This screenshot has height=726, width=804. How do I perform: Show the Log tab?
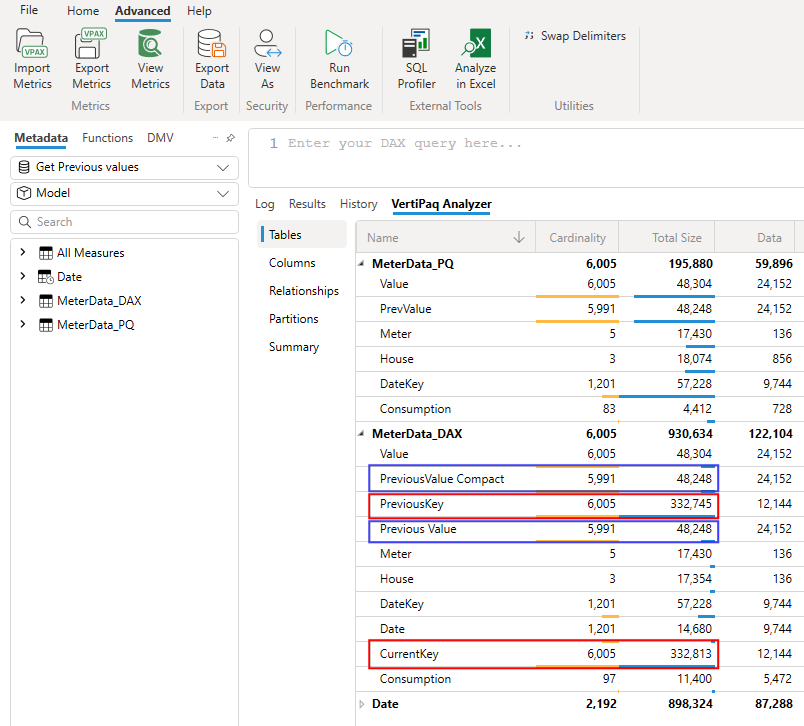(265, 204)
